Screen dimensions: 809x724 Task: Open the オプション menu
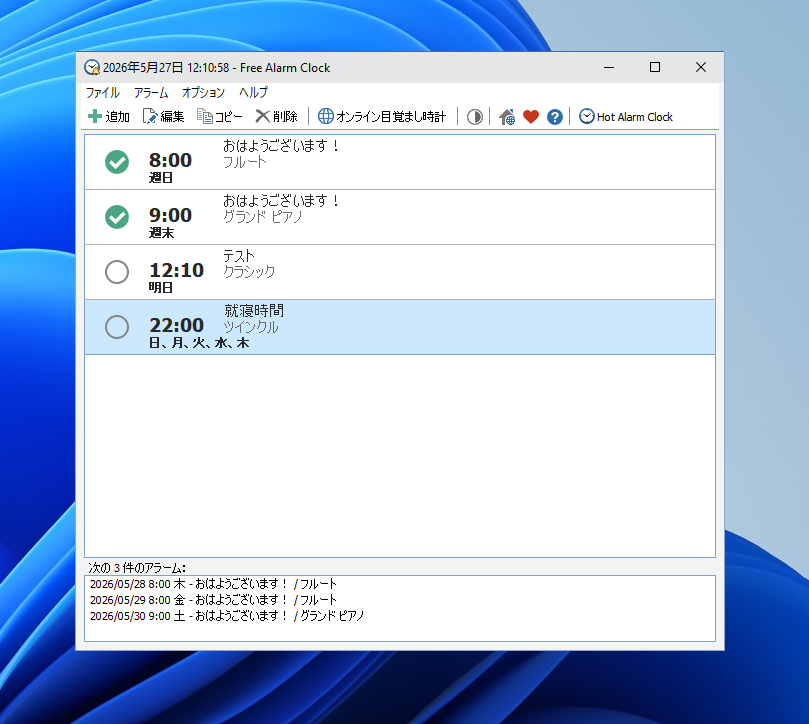click(203, 93)
